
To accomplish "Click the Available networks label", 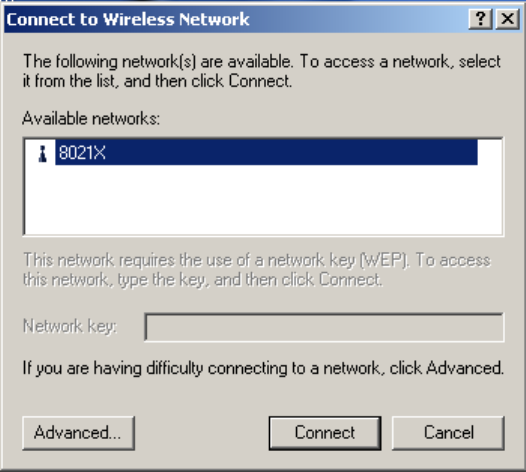I will pyautogui.click(x=91, y=118).
